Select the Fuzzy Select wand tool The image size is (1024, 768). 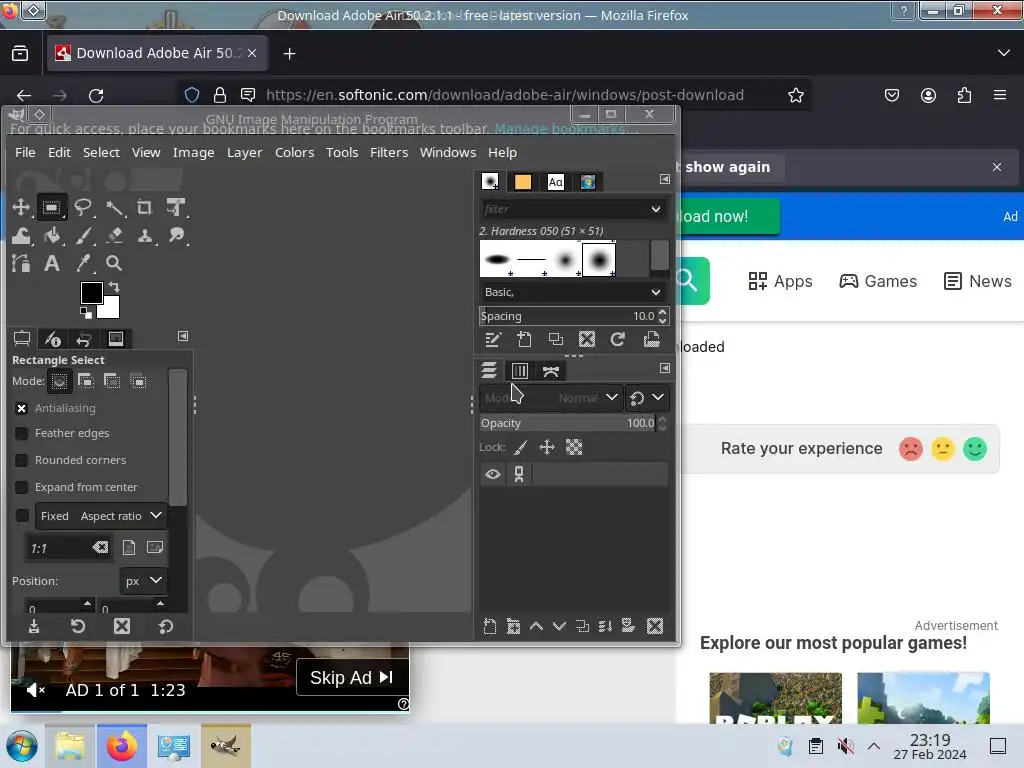(x=114, y=208)
